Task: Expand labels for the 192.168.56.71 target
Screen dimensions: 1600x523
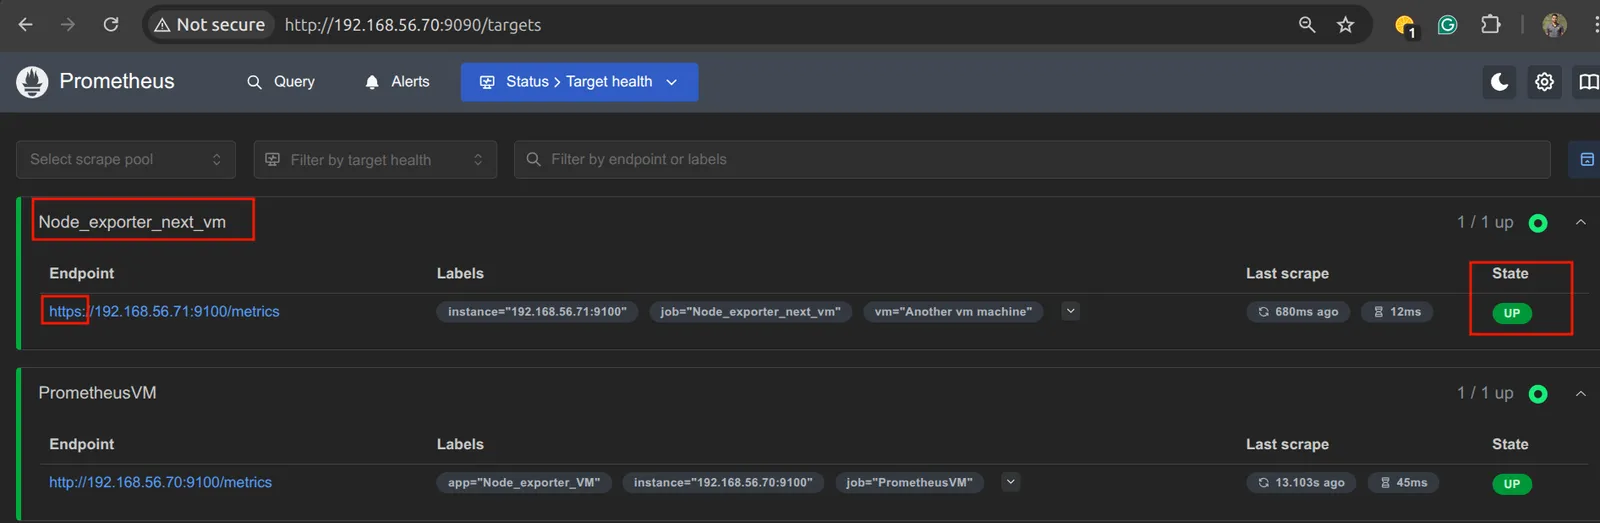Action: click(1070, 311)
